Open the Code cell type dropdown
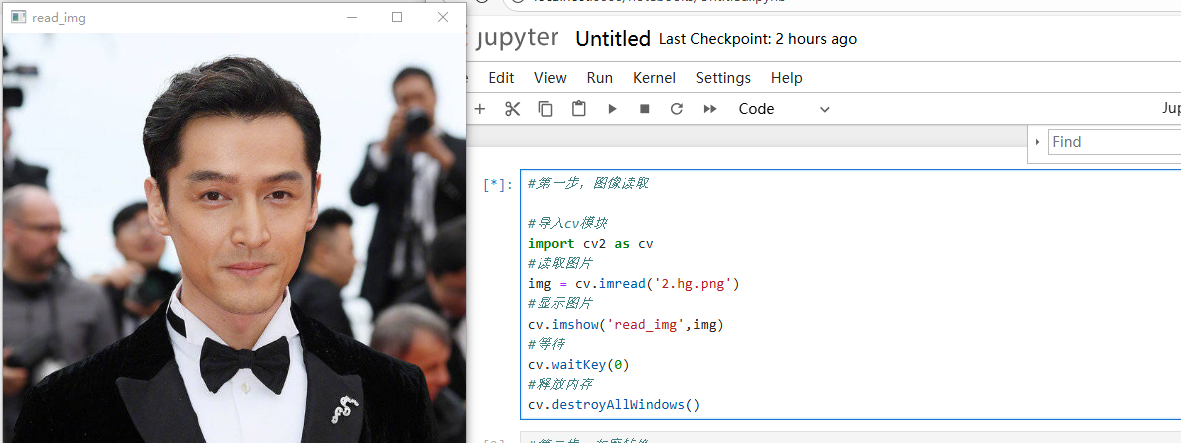This screenshot has width=1181, height=443. point(784,109)
